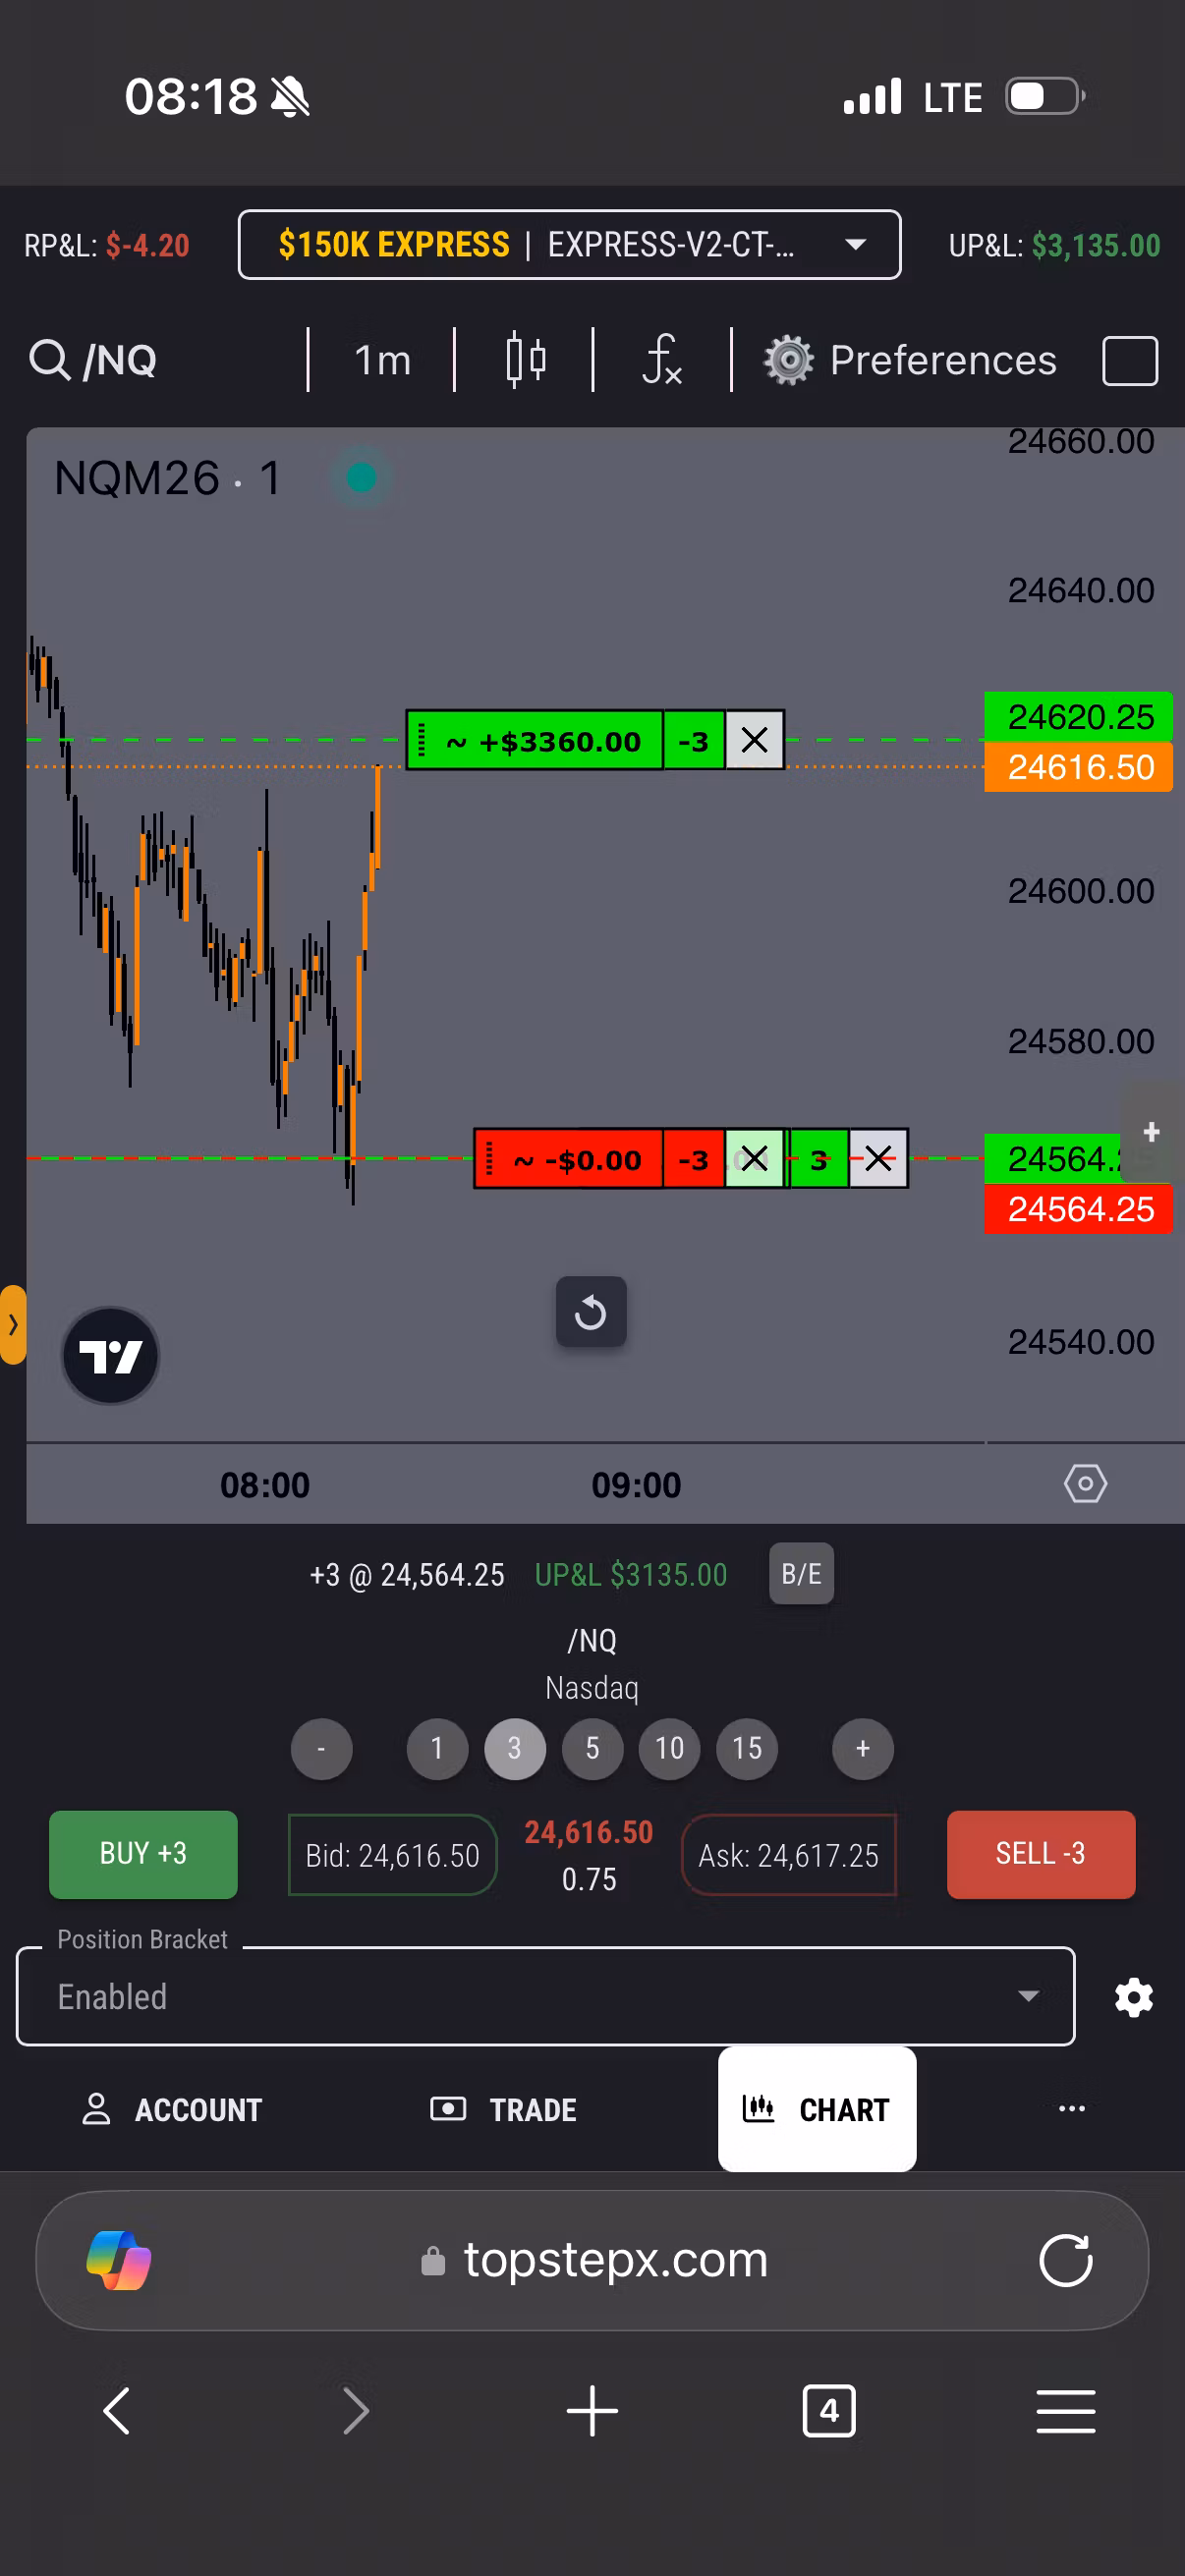Close the 3-contract position on the chart
This screenshot has height=2576, width=1185.
pyautogui.click(x=878, y=1159)
